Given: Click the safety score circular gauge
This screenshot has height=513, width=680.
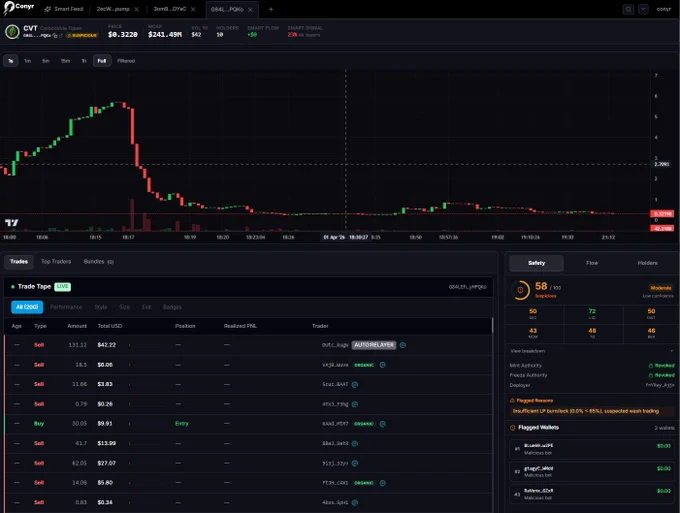Looking at the screenshot, I should pos(520,290).
